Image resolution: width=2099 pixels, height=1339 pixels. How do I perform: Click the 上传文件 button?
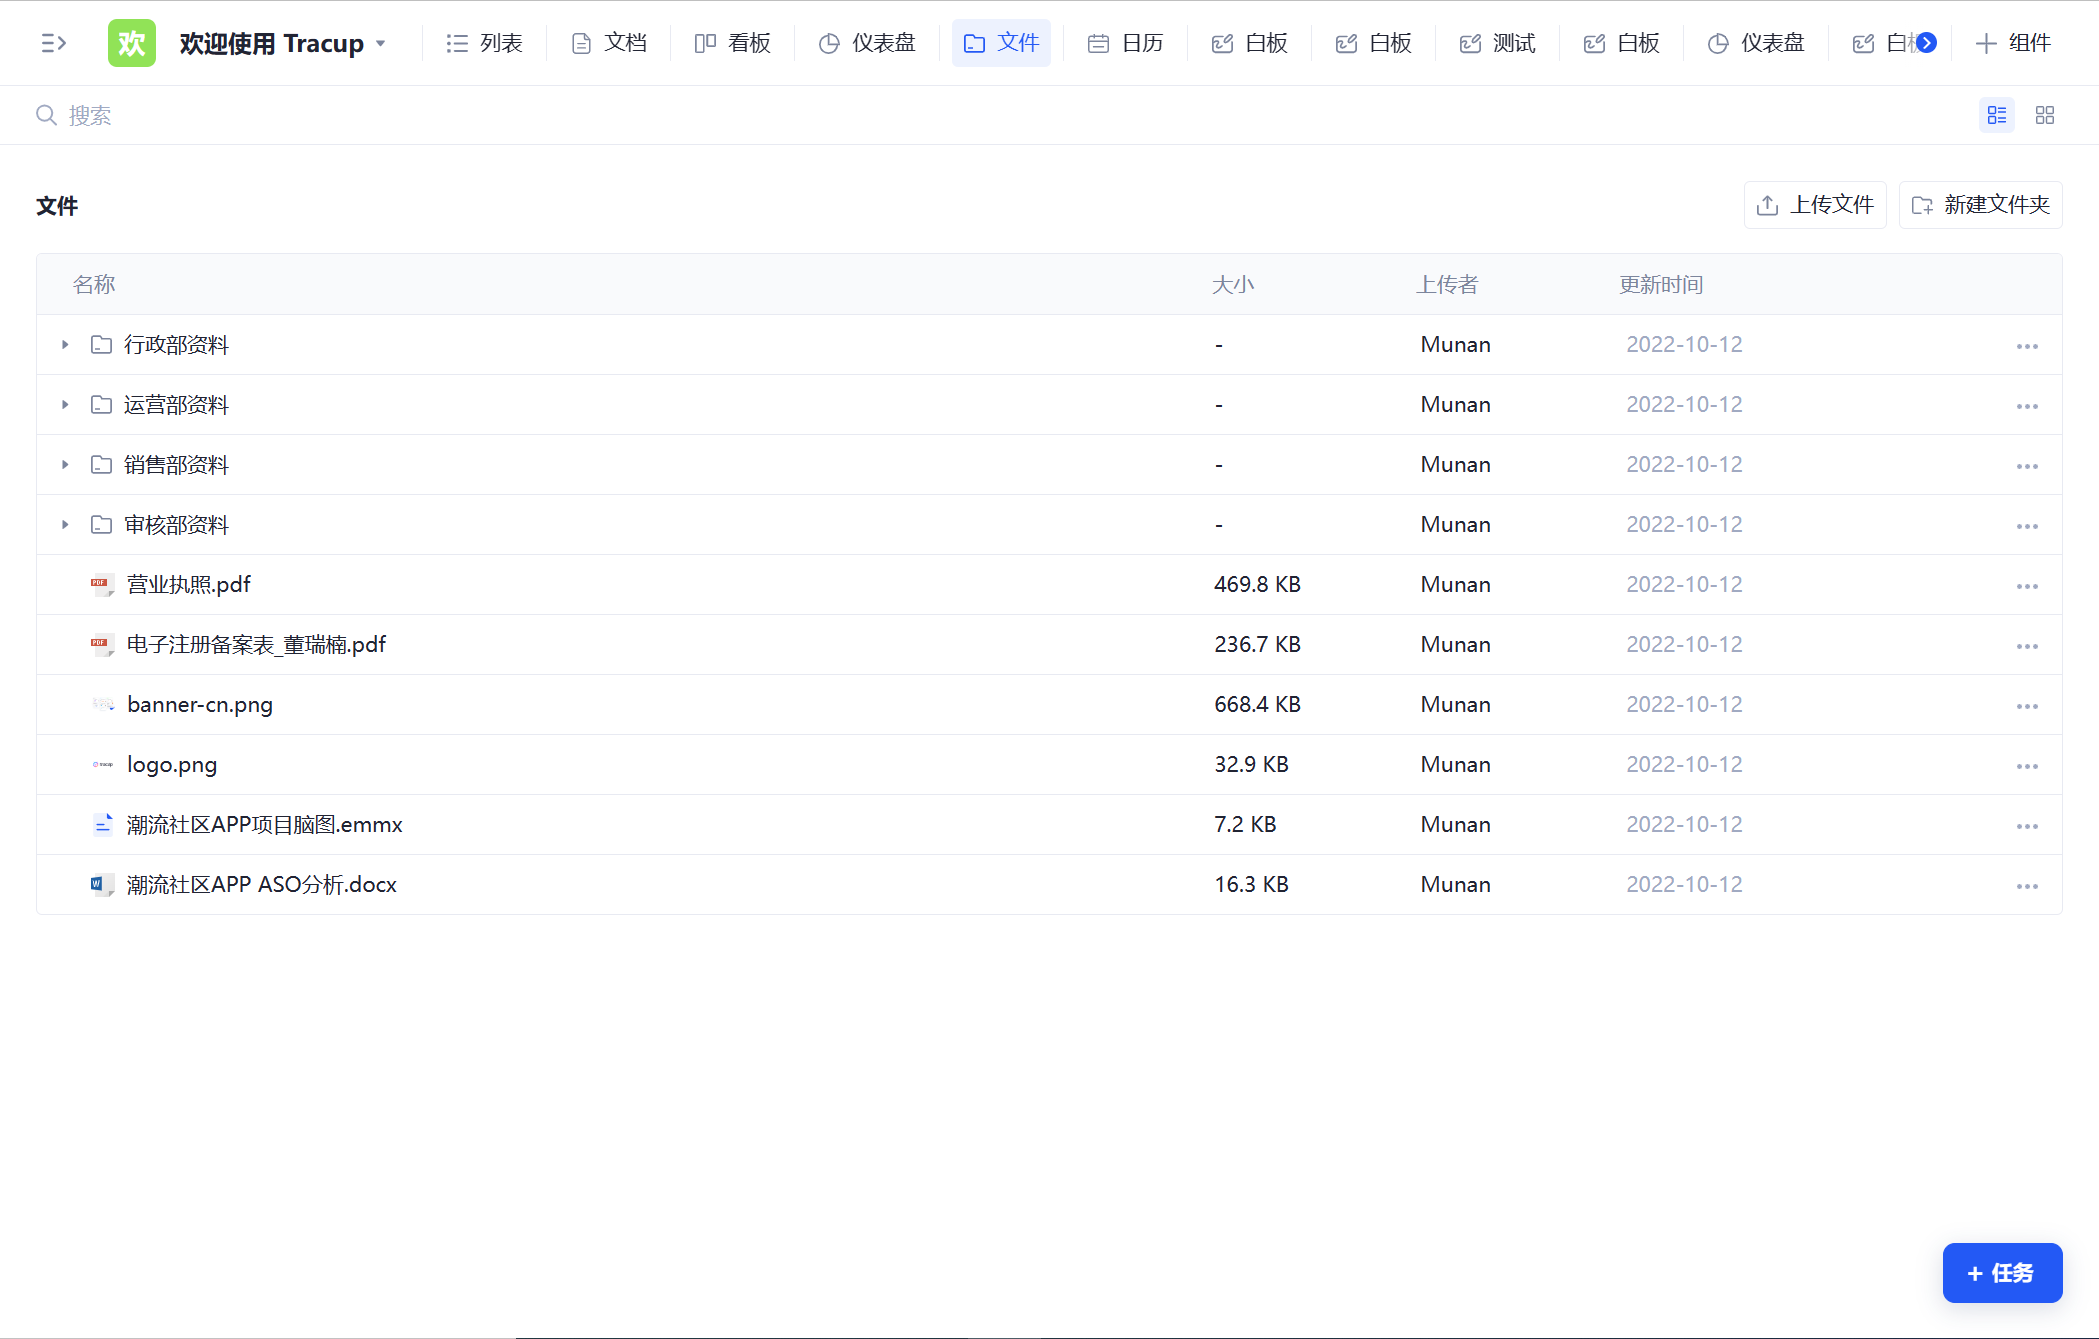pyautogui.click(x=1814, y=205)
